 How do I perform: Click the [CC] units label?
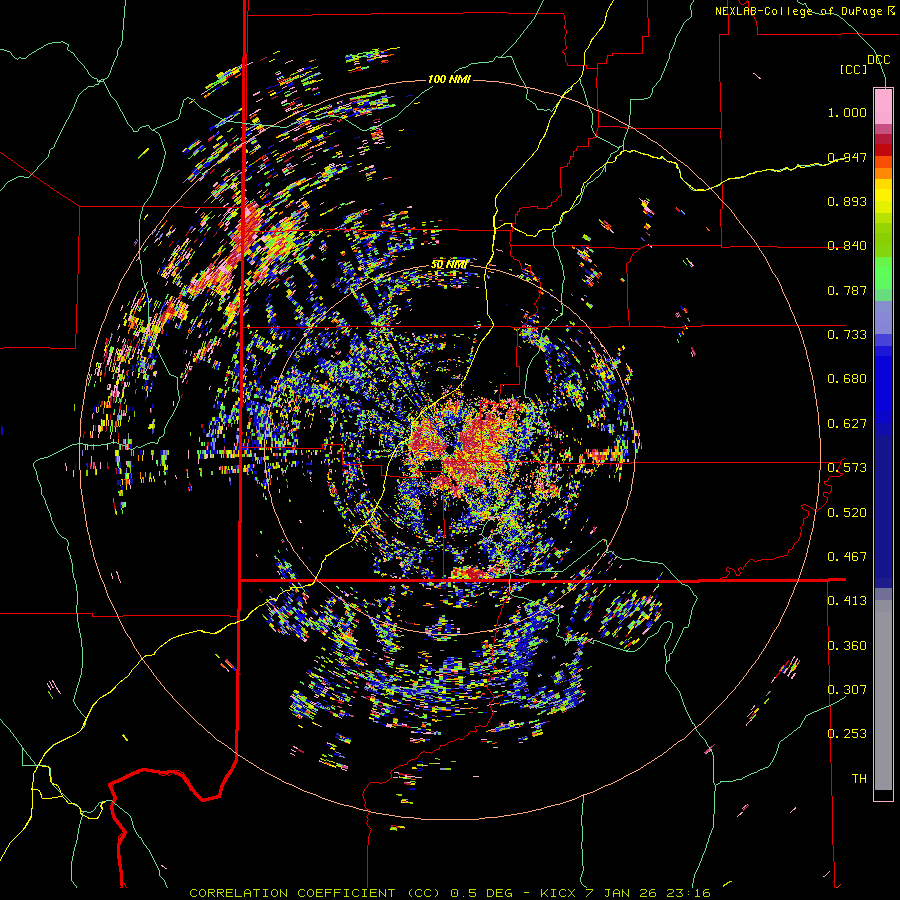coord(854,69)
